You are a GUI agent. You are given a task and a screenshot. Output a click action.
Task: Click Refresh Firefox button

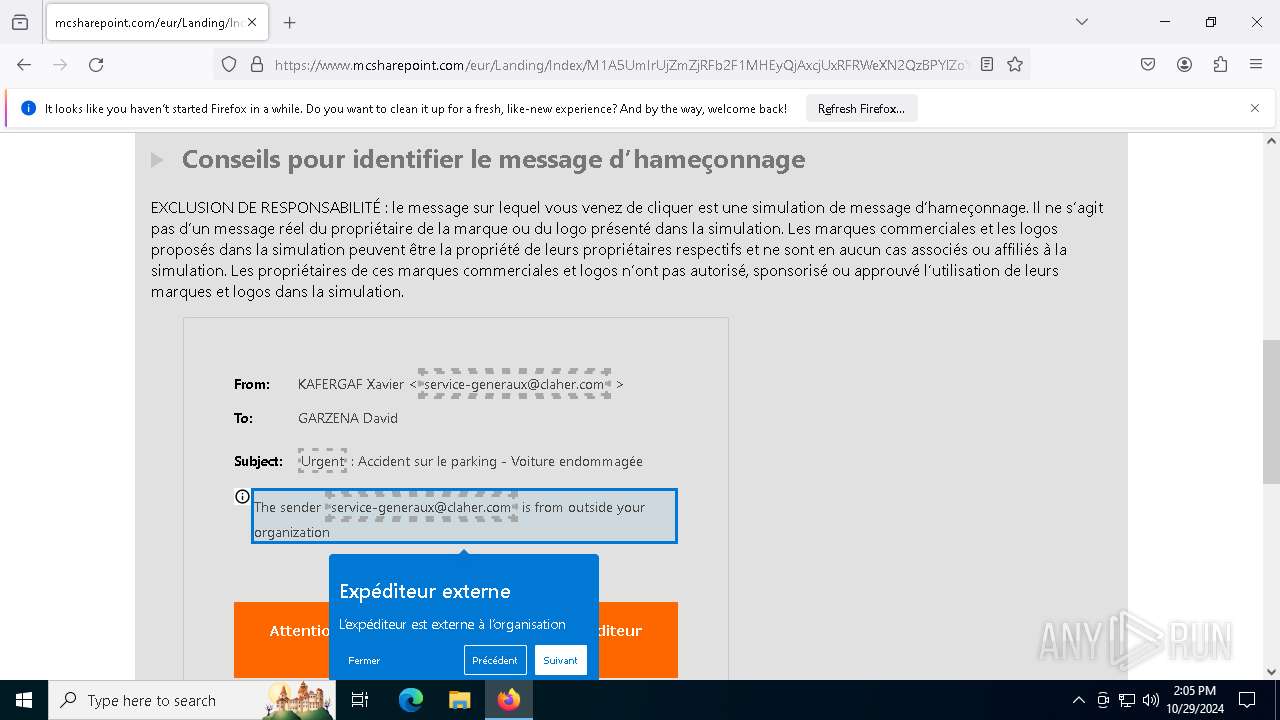(x=861, y=108)
